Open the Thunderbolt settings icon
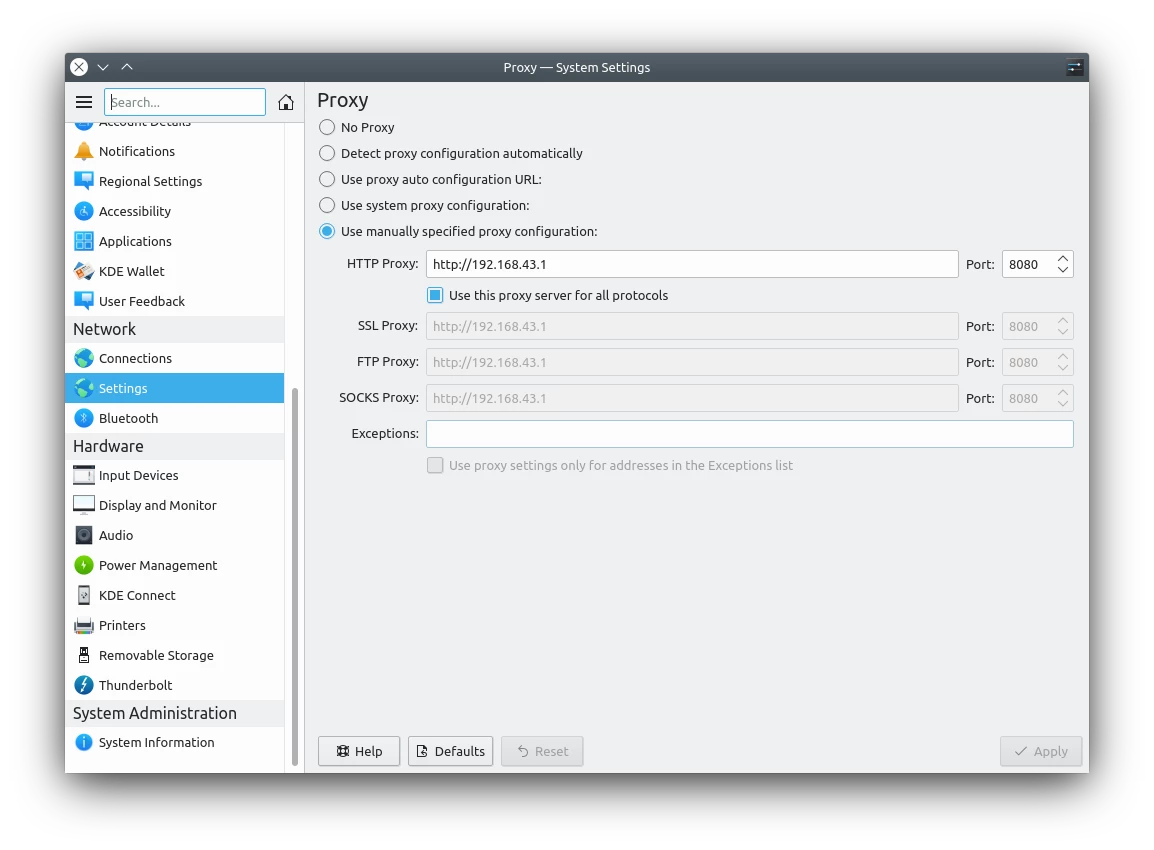Screen dimensions: 1154x850 point(84,685)
